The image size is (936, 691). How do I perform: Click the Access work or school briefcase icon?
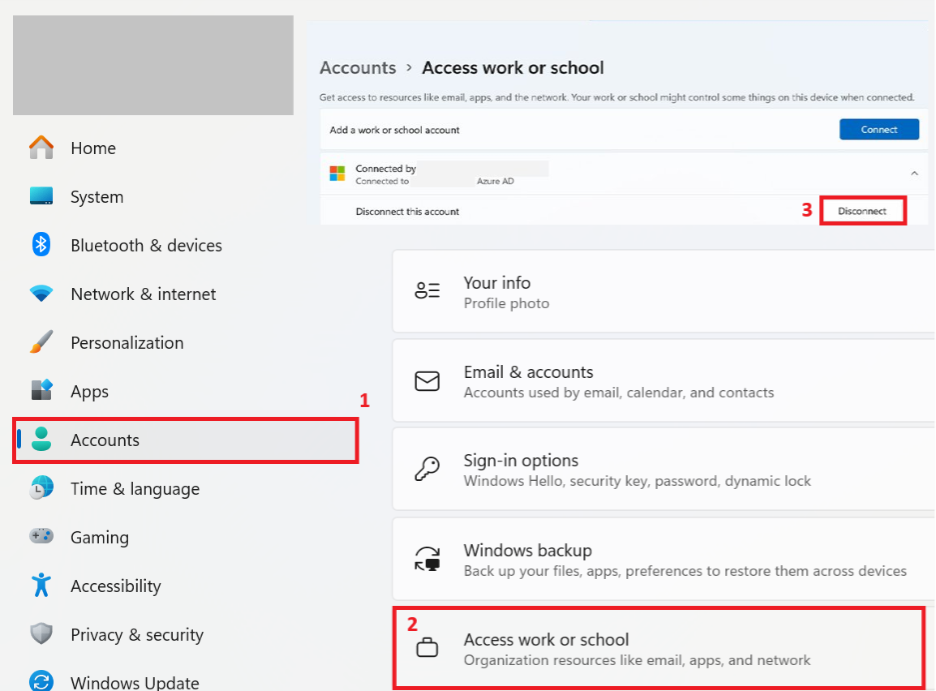click(x=427, y=648)
